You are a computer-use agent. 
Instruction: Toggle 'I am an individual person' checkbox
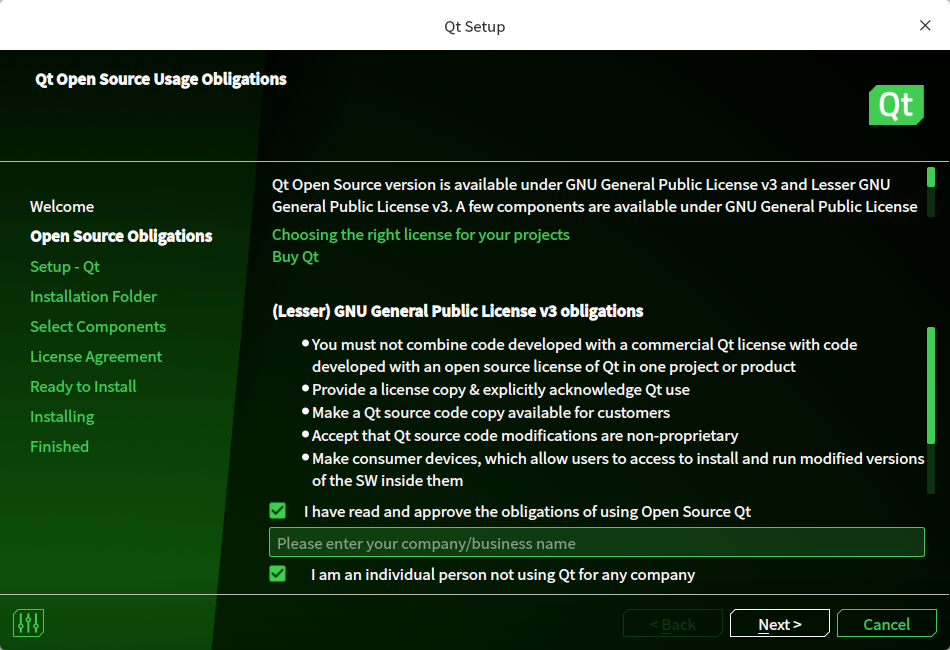tap(277, 574)
